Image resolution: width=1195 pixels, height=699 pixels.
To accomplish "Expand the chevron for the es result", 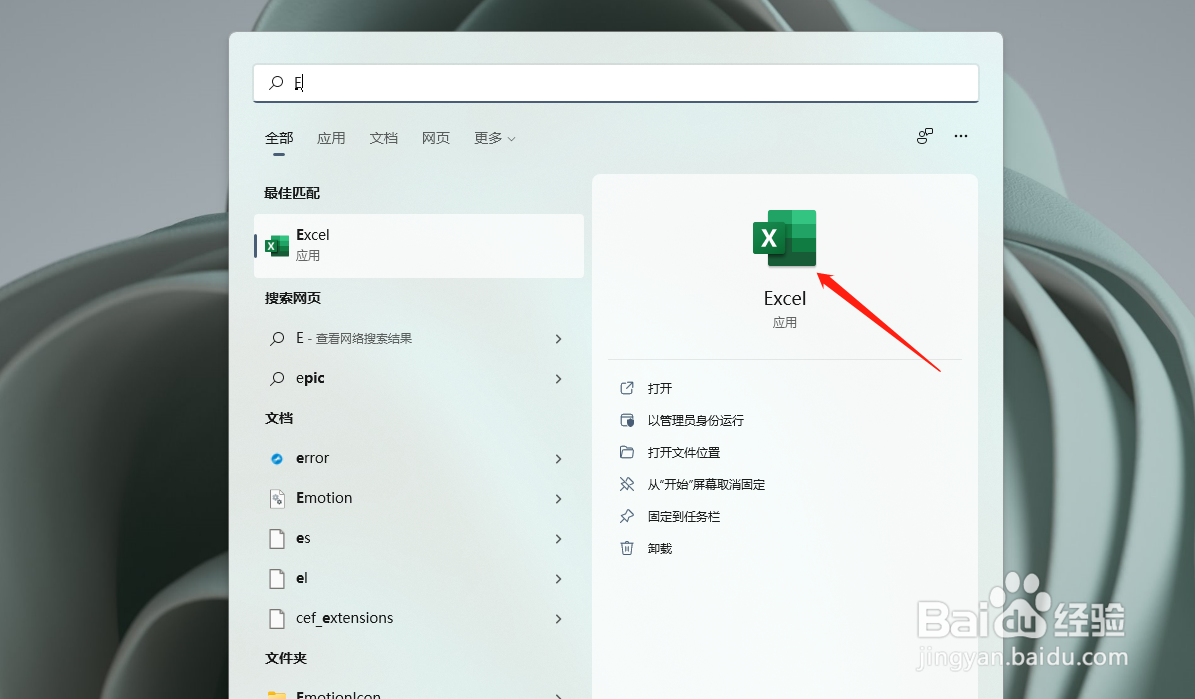I will 559,539.
